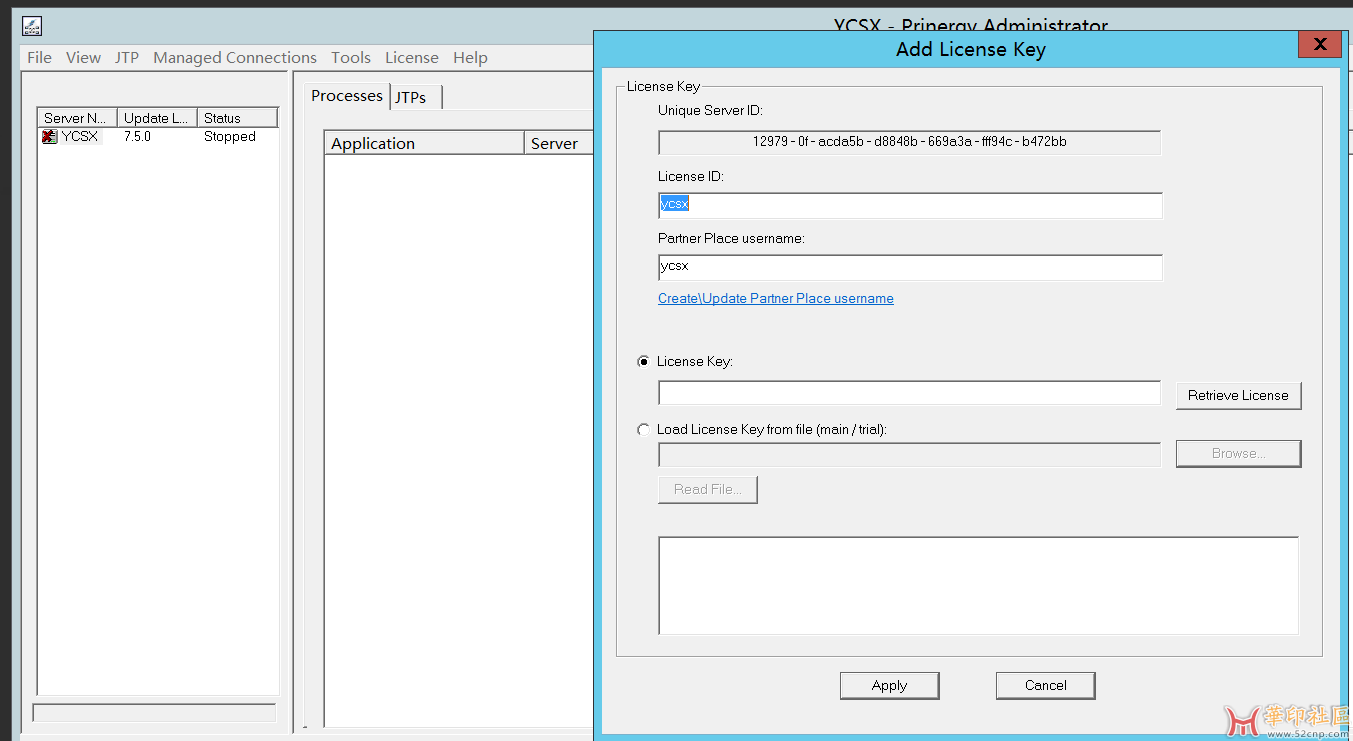The height and width of the screenshot is (741, 1353).
Task: Select Load License Key from file radio
Action: coord(643,430)
